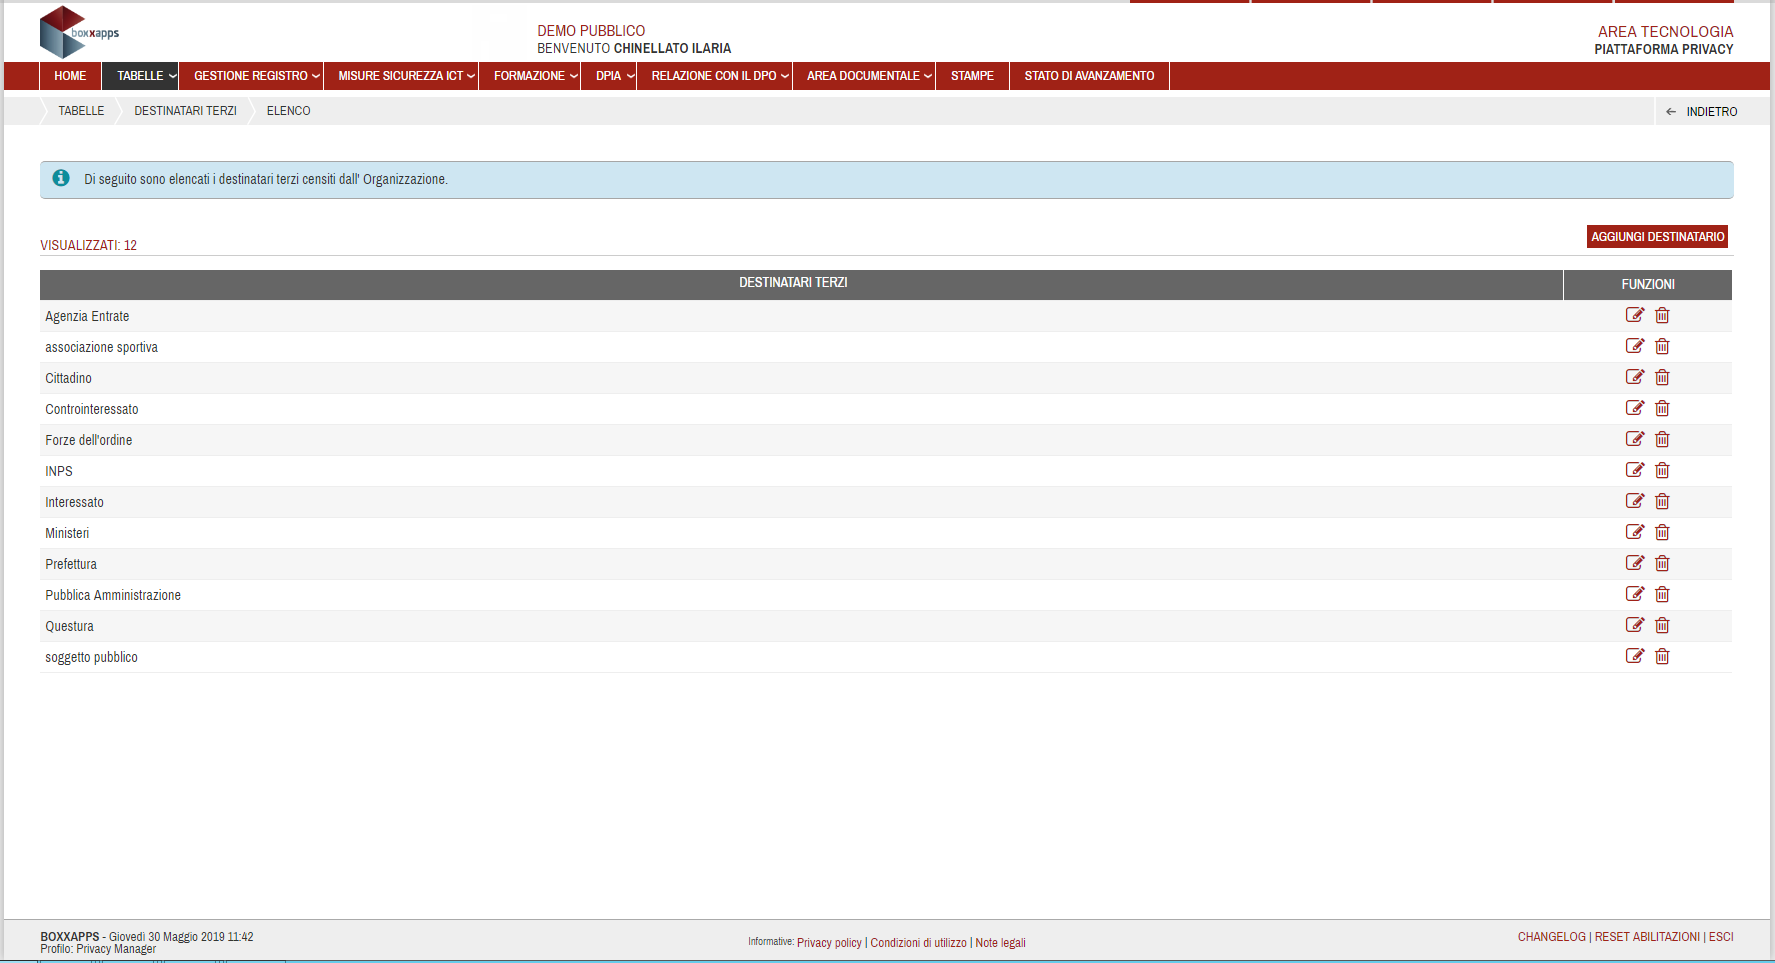Image resolution: width=1775 pixels, height=963 pixels.
Task: Delete the Prefettura entry
Action: point(1662,563)
